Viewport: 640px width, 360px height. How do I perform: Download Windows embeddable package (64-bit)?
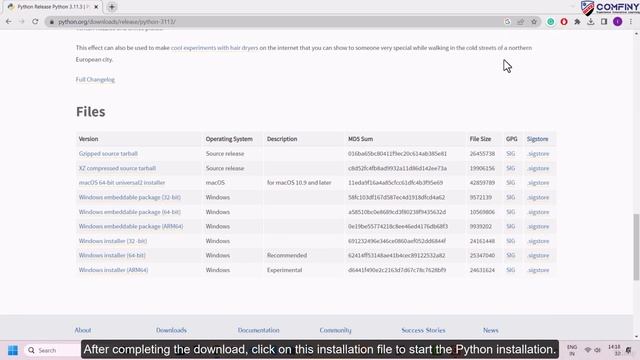point(130,212)
